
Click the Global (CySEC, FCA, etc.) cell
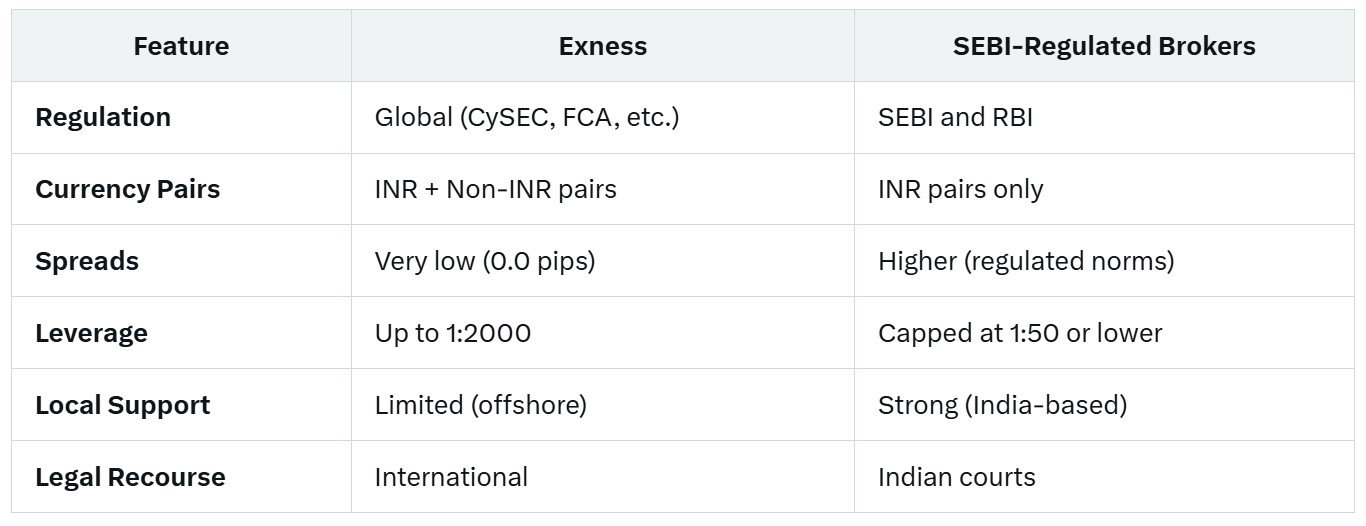(527, 118)
